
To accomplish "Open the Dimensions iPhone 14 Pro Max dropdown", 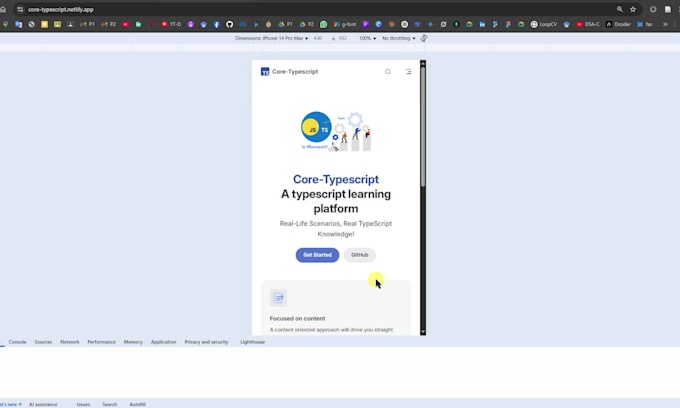I will [x=271, y=38].
